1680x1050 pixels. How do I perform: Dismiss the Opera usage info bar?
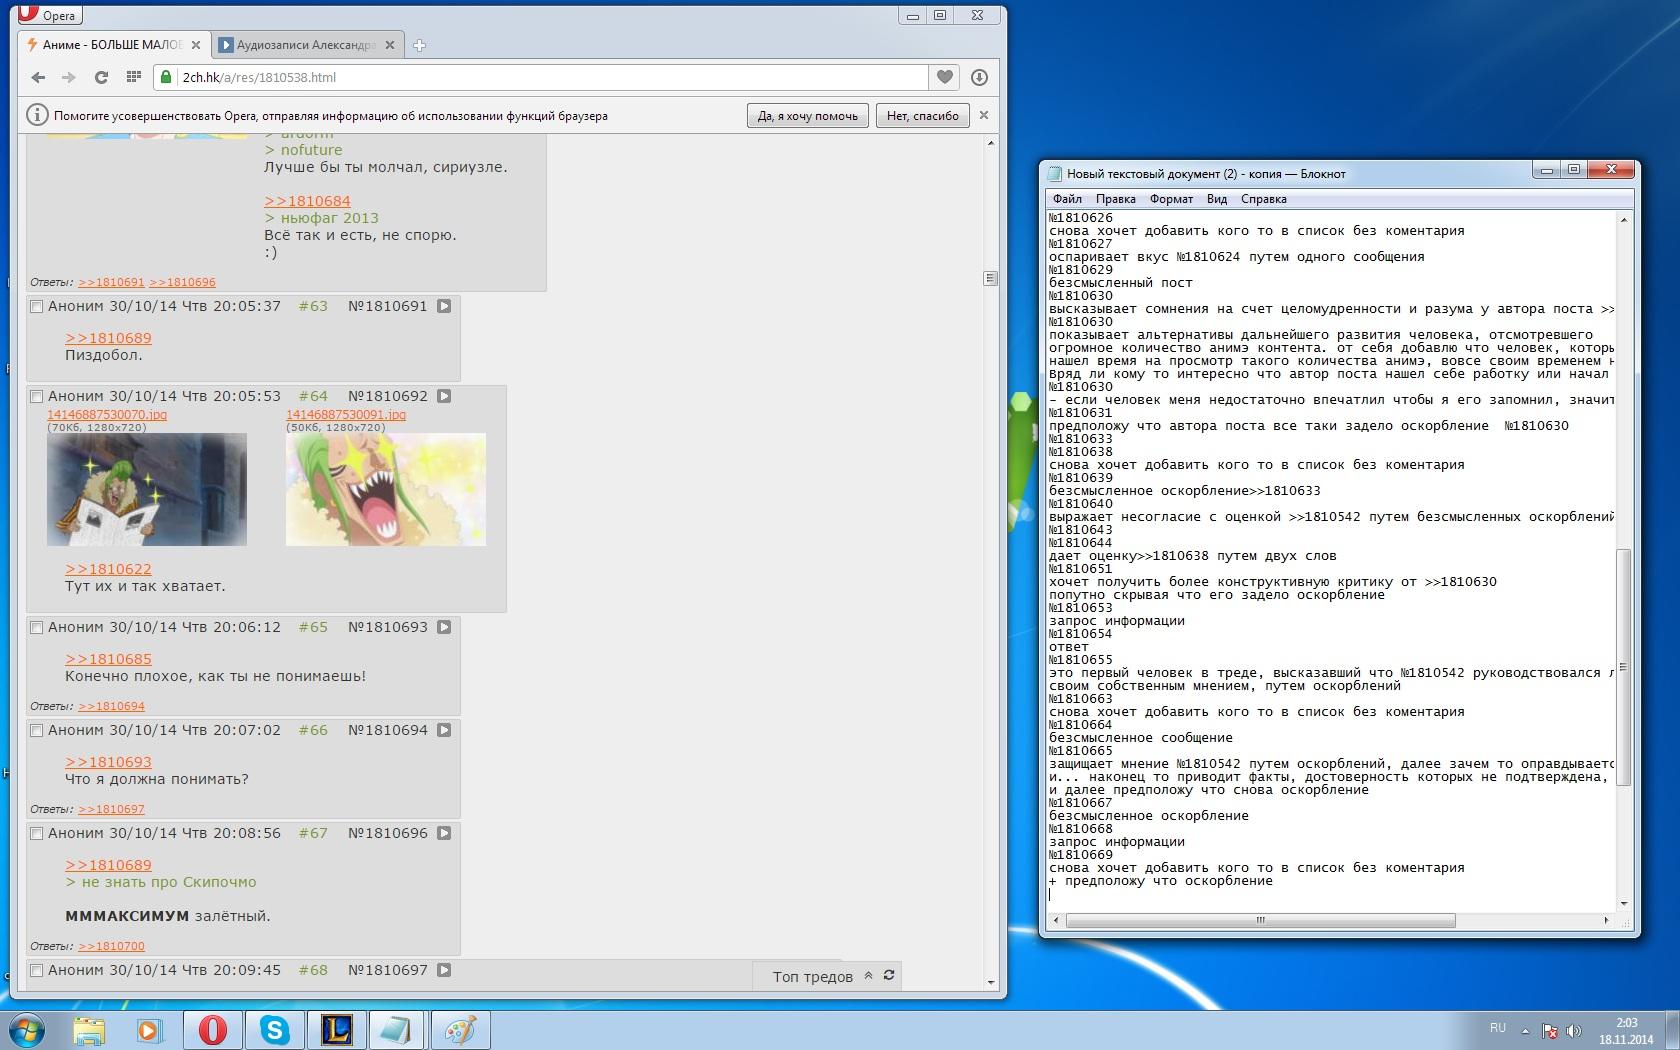[x=984, y=115]
